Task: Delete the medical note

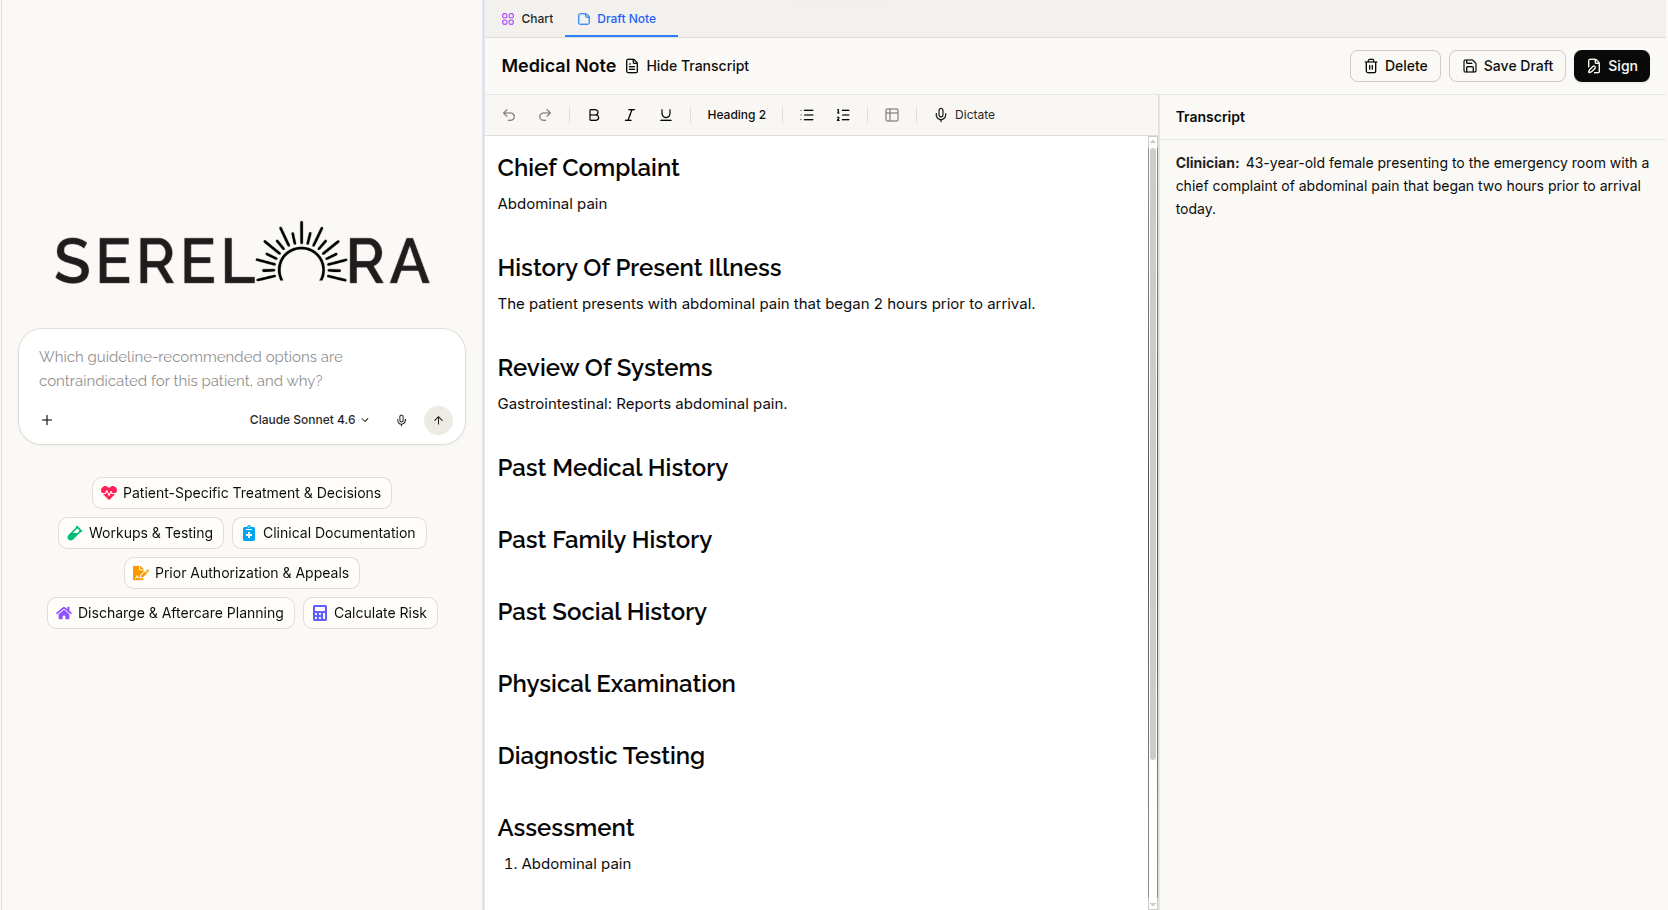Action: point(1395,66)
